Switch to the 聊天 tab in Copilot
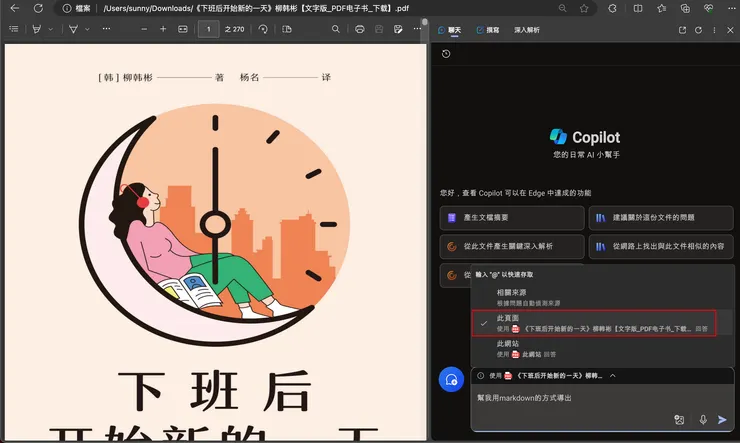The image size is (740, 443). click(449, 30)
